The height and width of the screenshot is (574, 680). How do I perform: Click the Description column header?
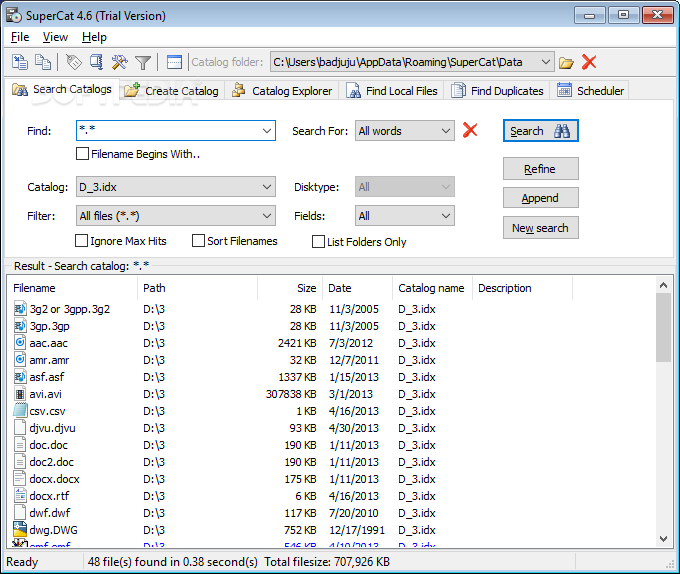click(x=523, y=288)
